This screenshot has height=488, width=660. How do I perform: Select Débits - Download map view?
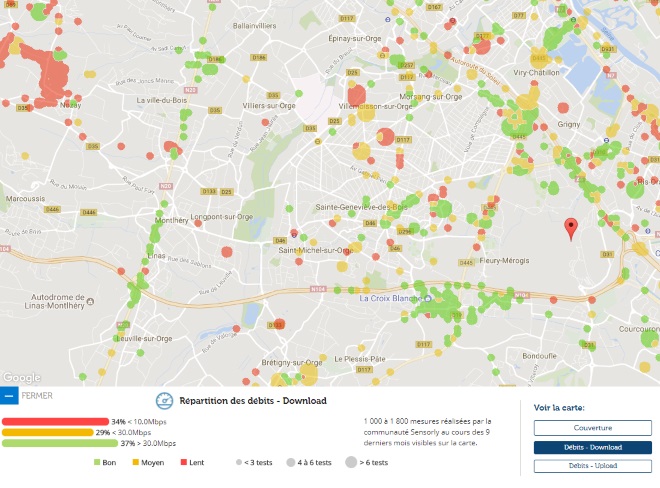tap(585, 447)
